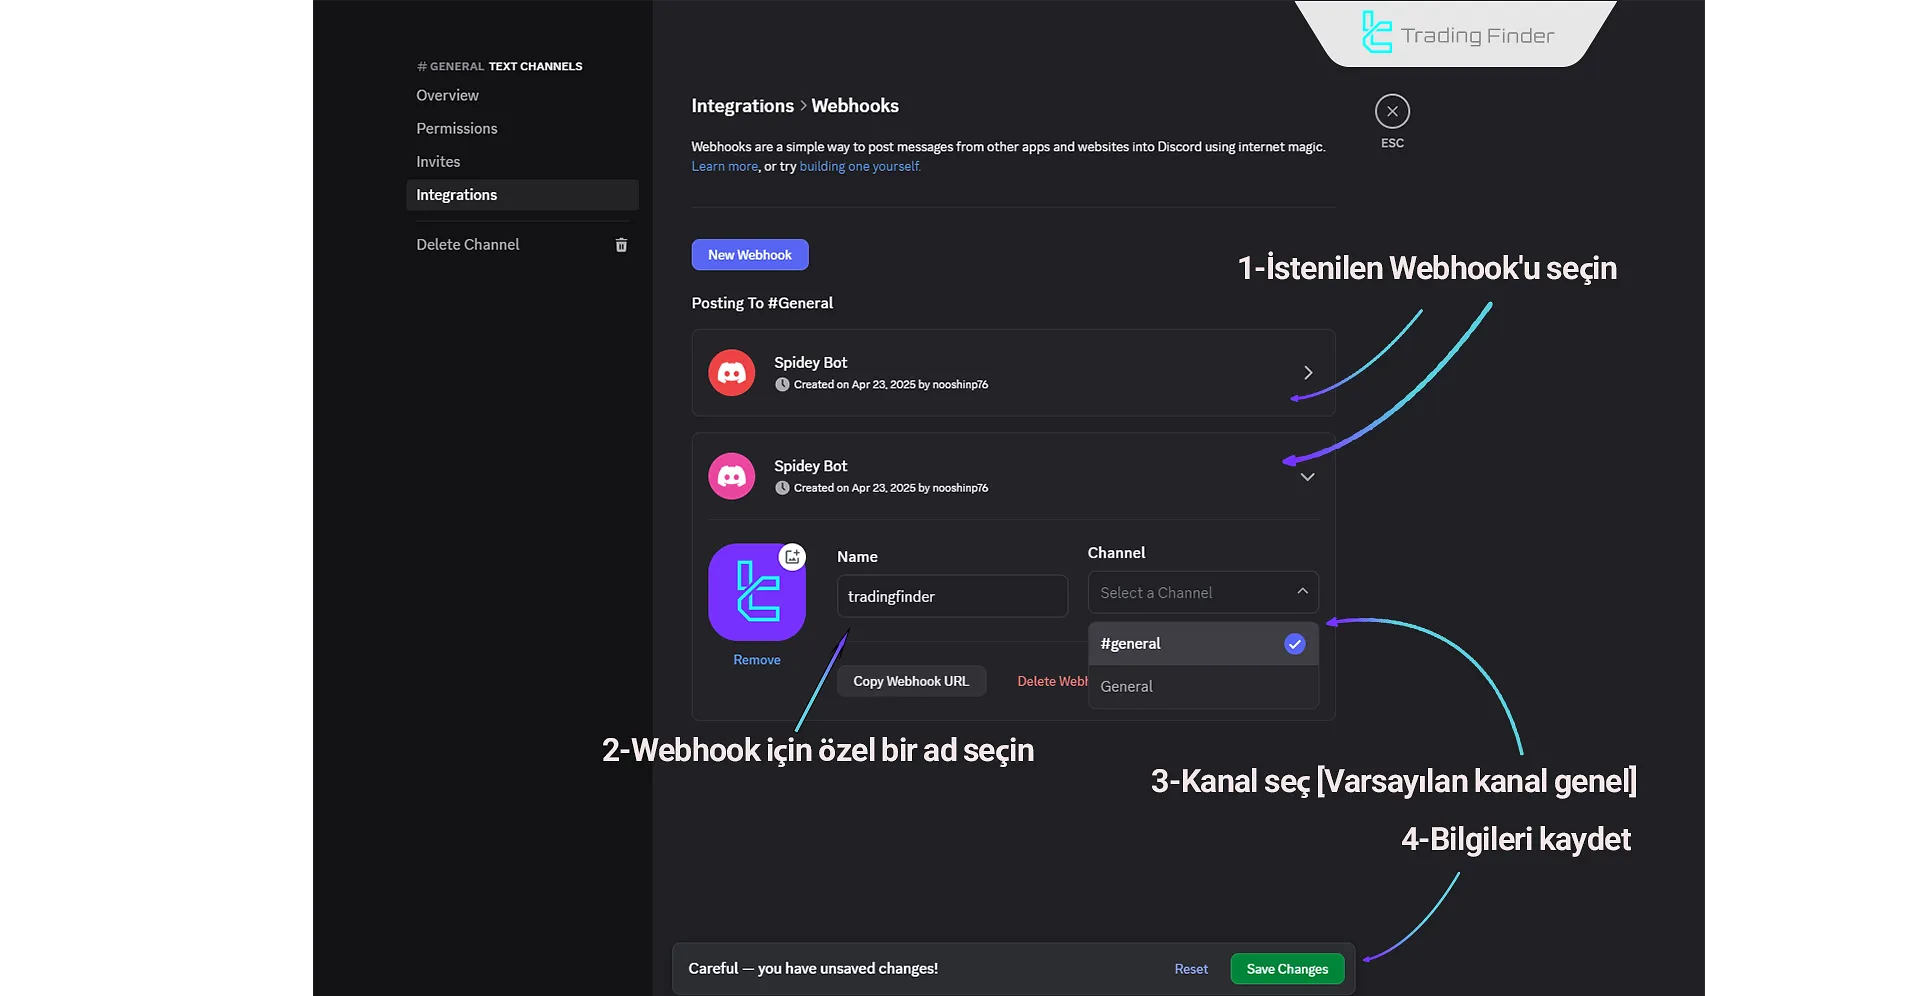Image resolution: width=1919 pixels, height=996 pixels.
Task: Click the upload image icon on webhook avatar
Action: [x=792, y=557]
